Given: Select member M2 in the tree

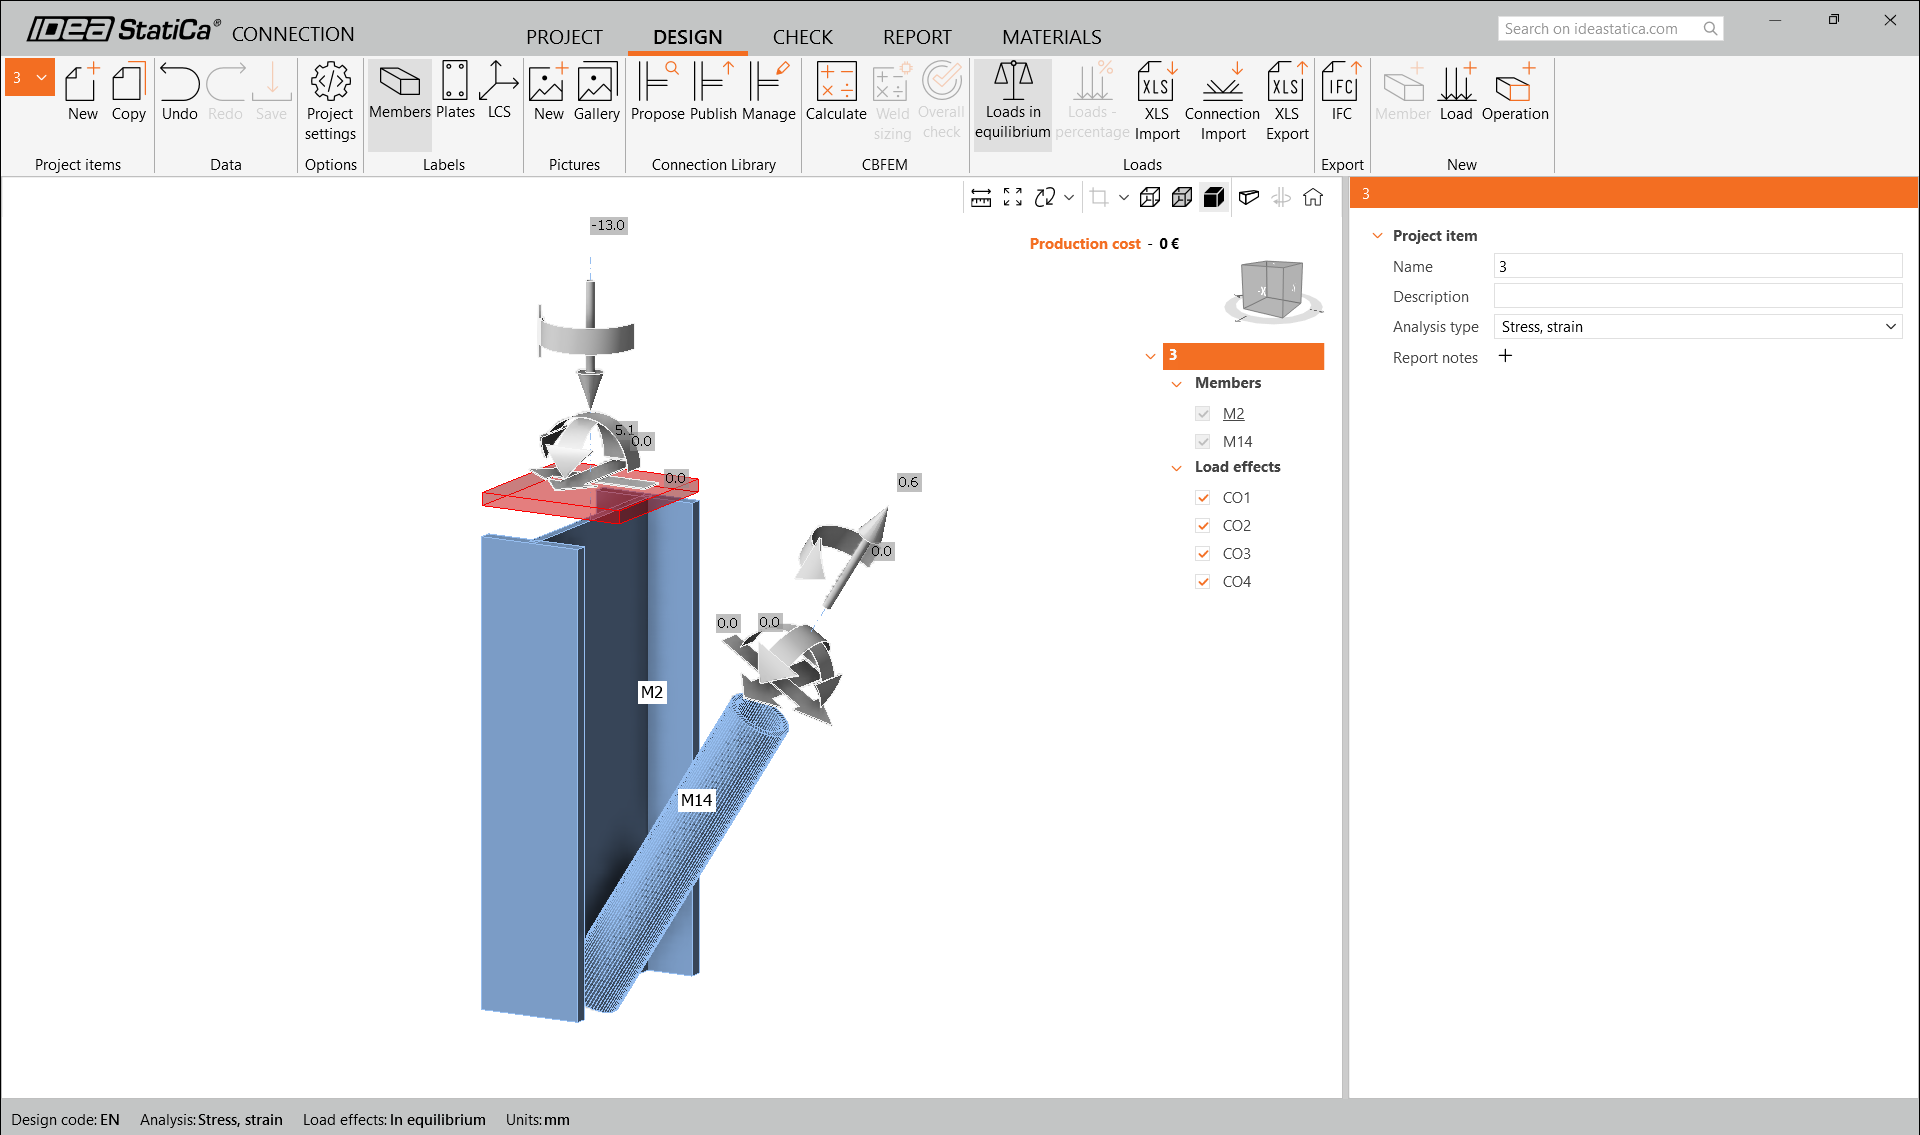Looking at the screenshot, I should [1233, 414].
